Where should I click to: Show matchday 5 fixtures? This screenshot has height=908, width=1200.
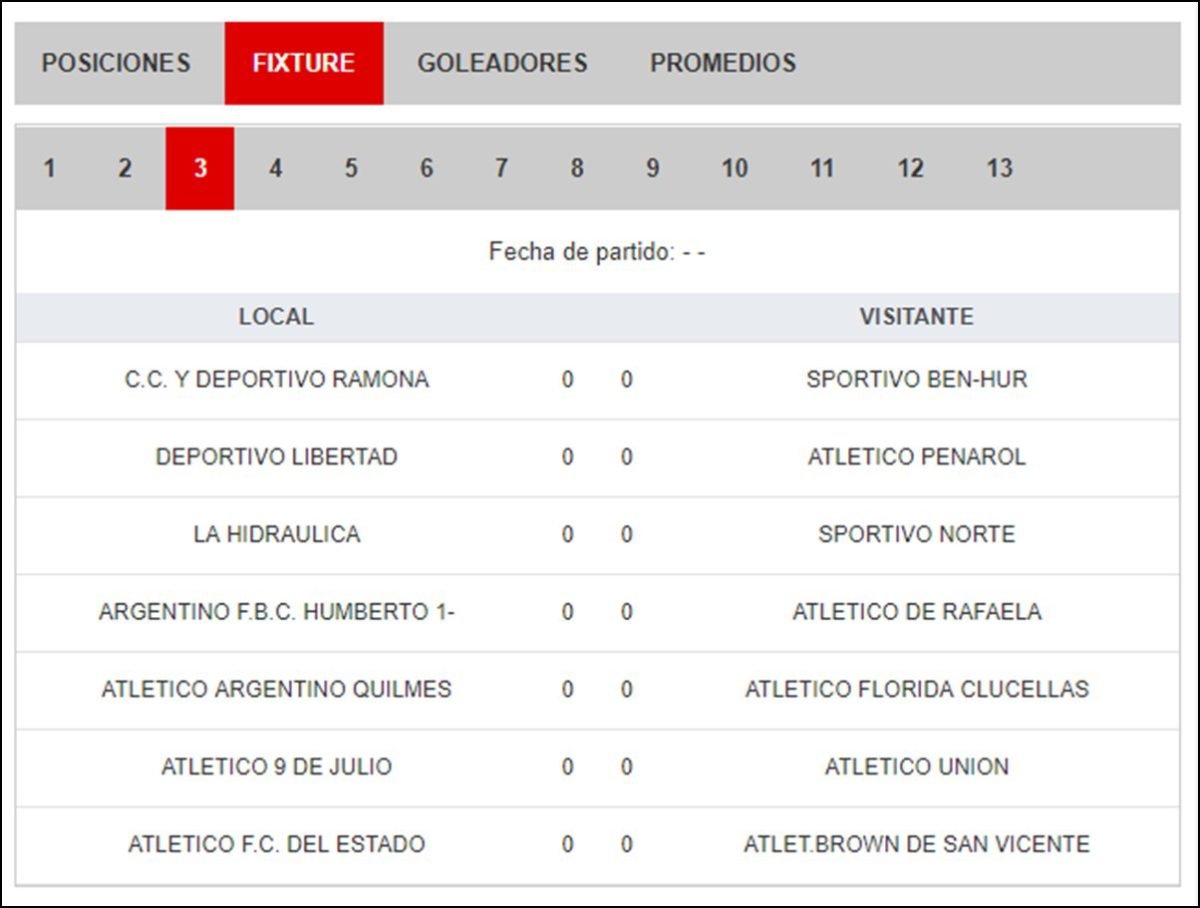[x=351, y=168]
